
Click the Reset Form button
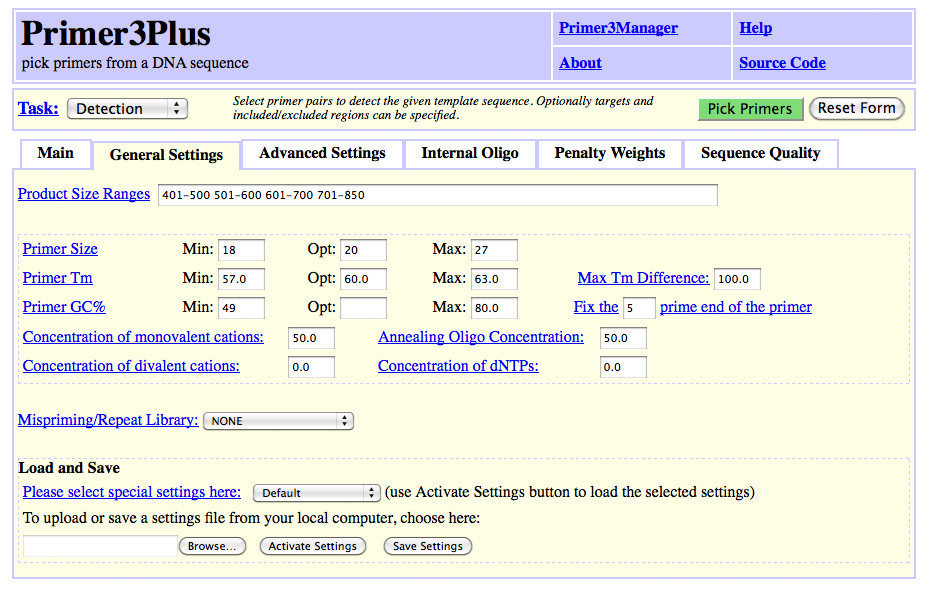point(856,109)
